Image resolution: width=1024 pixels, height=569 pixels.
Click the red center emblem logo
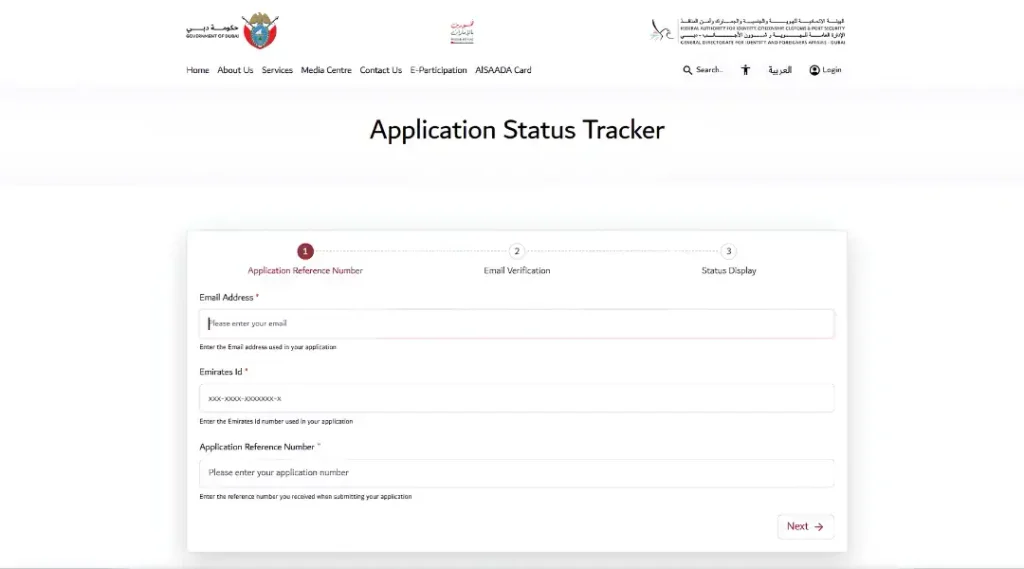pyautogui.click(x=462, y=31)
